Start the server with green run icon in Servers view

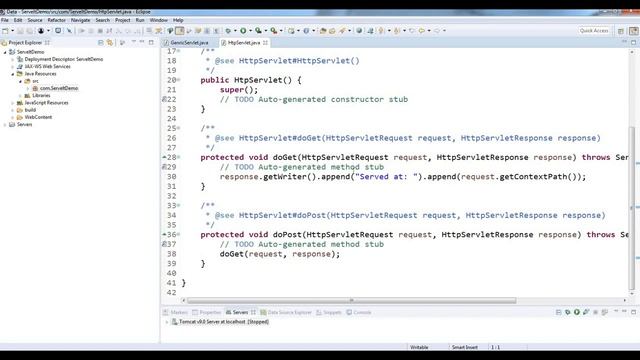[577, 312]
